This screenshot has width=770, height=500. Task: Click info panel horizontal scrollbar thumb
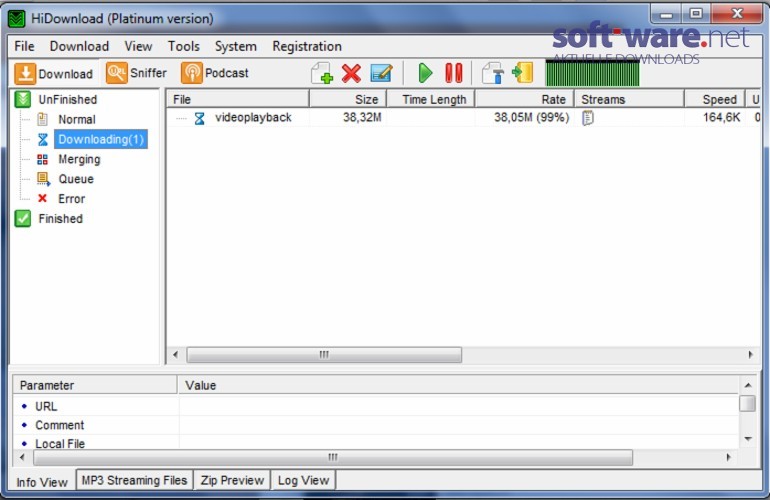(x=333, y=458)
